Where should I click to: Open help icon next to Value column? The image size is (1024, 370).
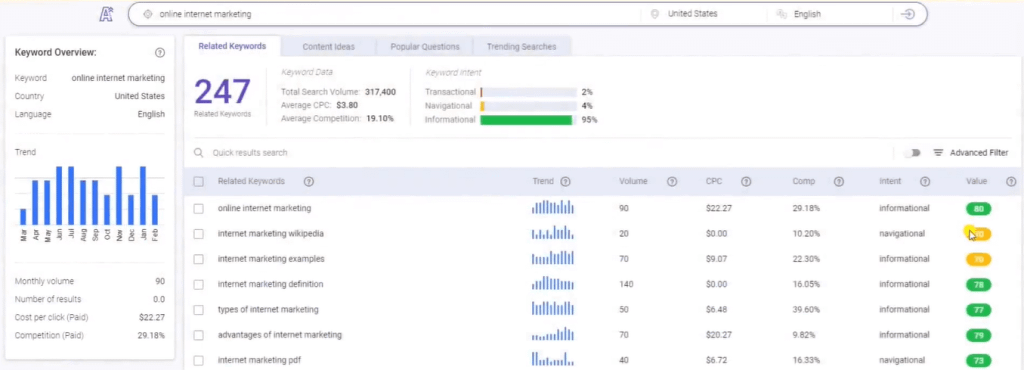1011,181
